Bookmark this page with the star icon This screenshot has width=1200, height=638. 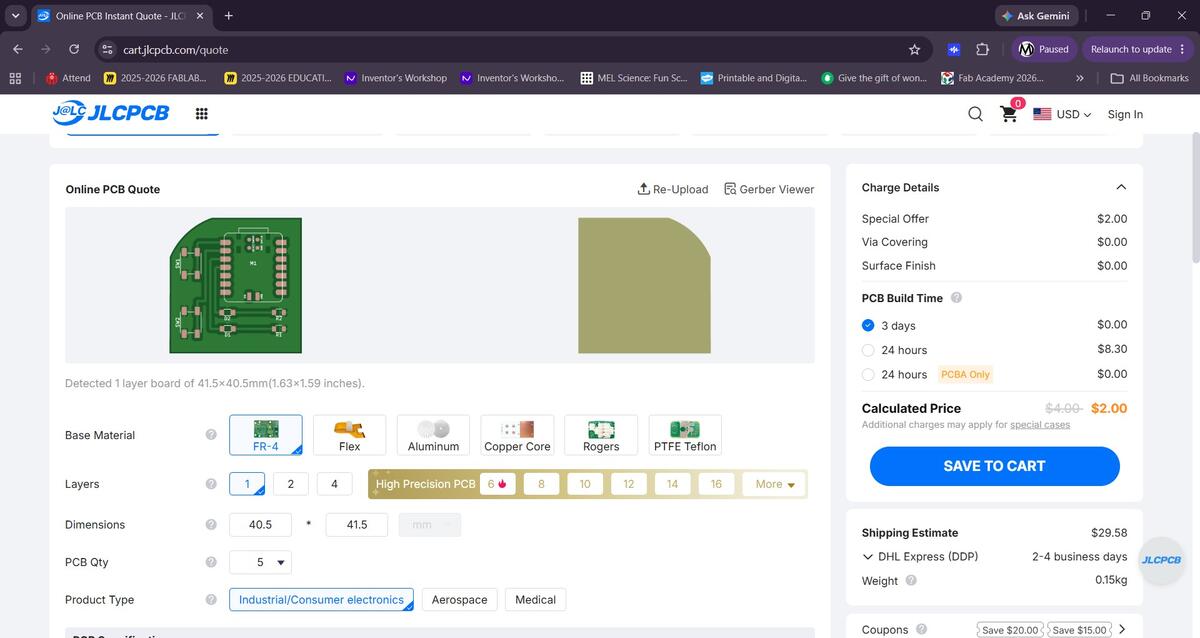coord(914,49)
